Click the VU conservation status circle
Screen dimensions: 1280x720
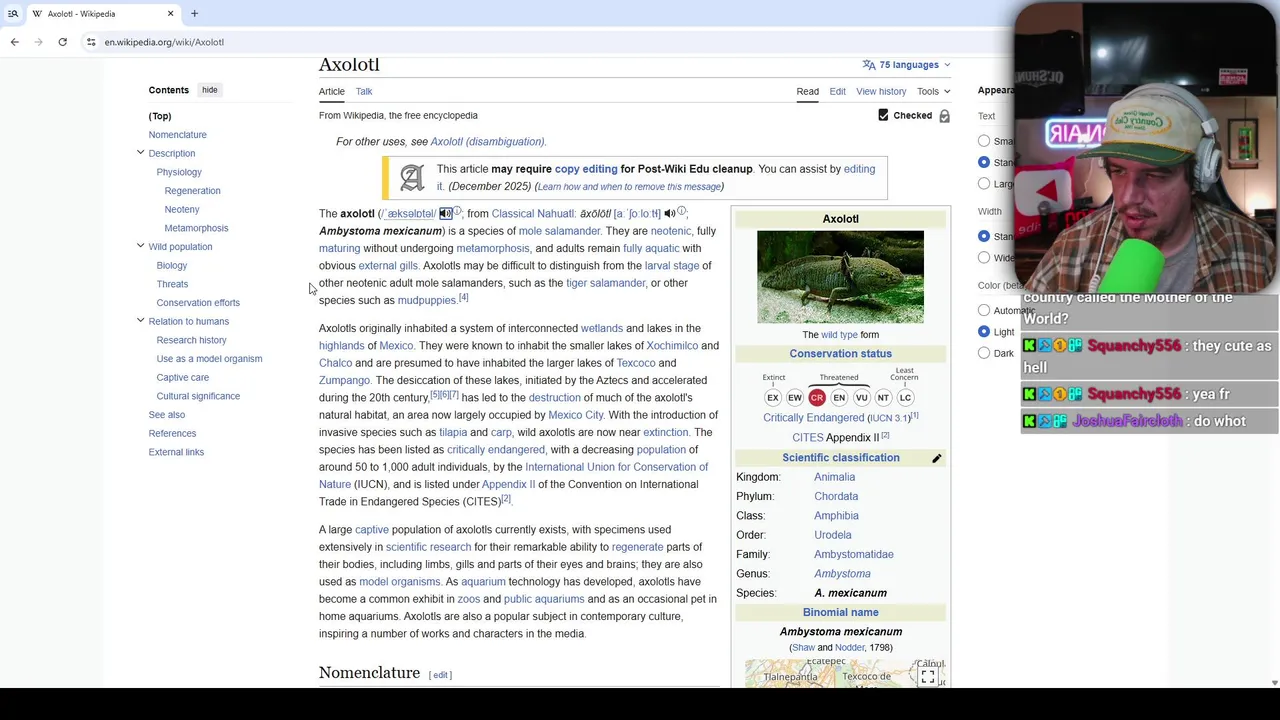point(861,398)
